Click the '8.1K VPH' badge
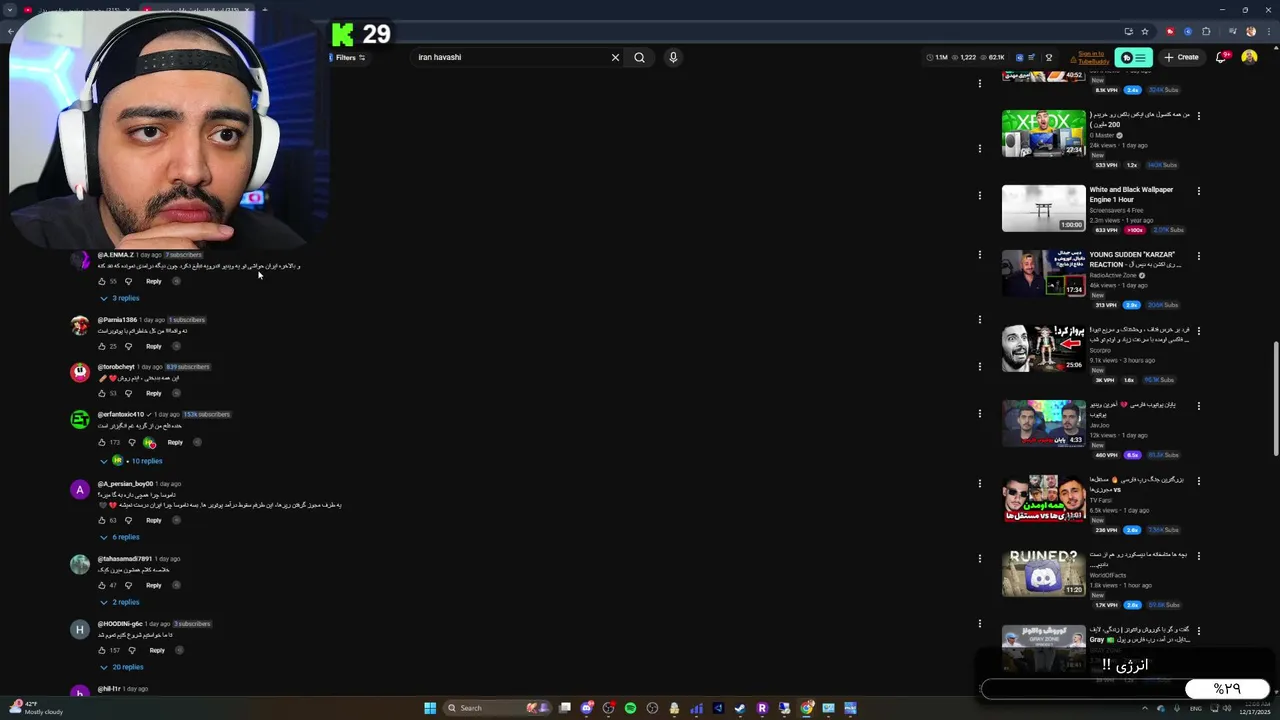1280x720 pixels. click(x=1106, y=90)
